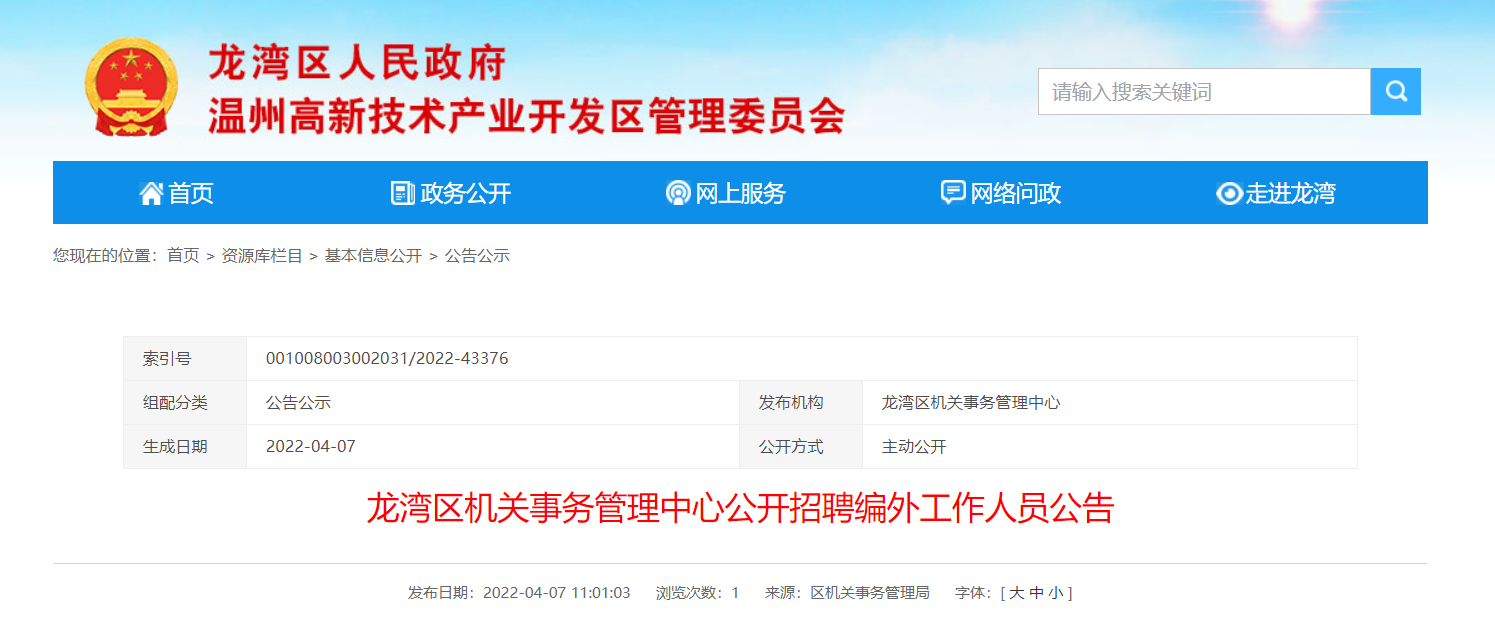The width and height of the screenshot is (1495, 618).
Task: Click the 首页 breadcrumb link
Action: click(x=183, y=256)
